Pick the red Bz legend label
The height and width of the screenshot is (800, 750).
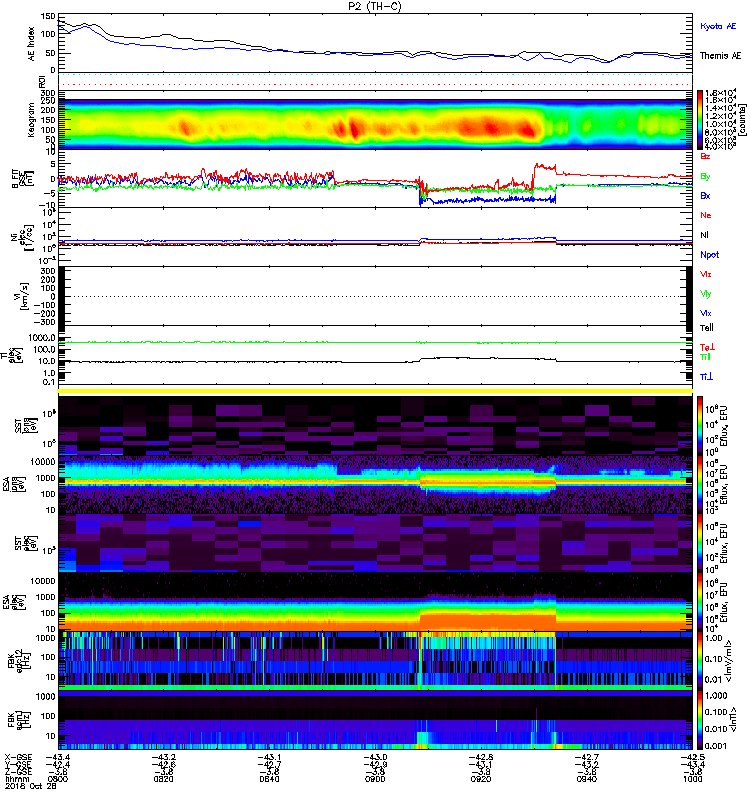point(705,156)
